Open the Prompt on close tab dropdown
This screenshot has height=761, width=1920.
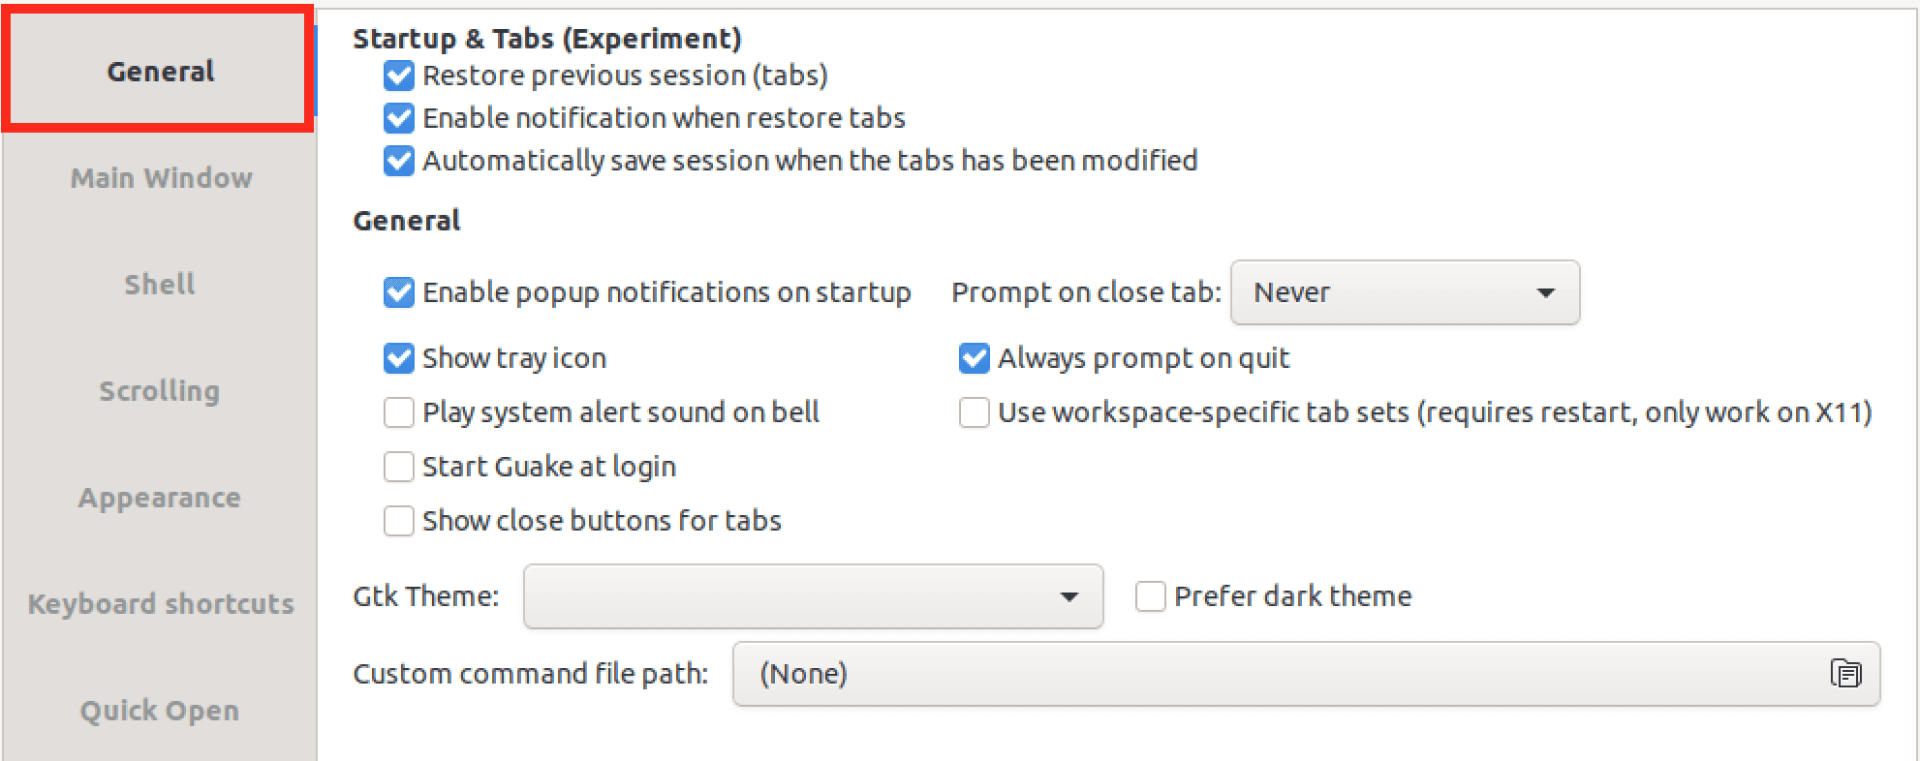click(1404, 292)
